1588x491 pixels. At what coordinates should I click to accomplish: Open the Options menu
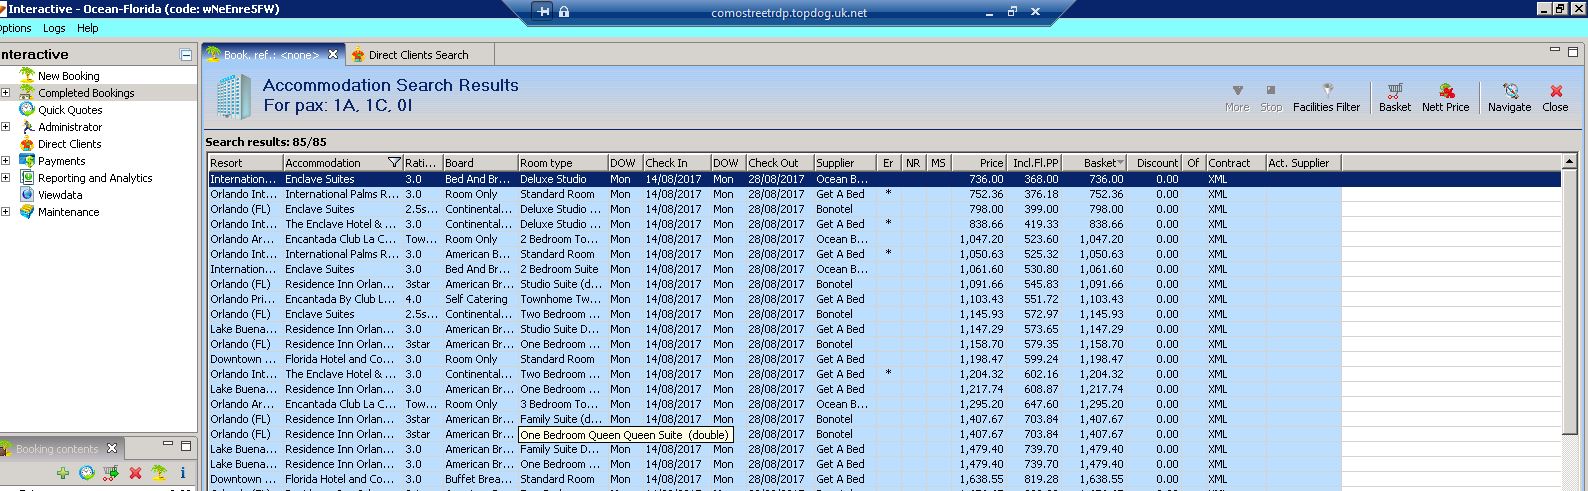click(15, 28)
